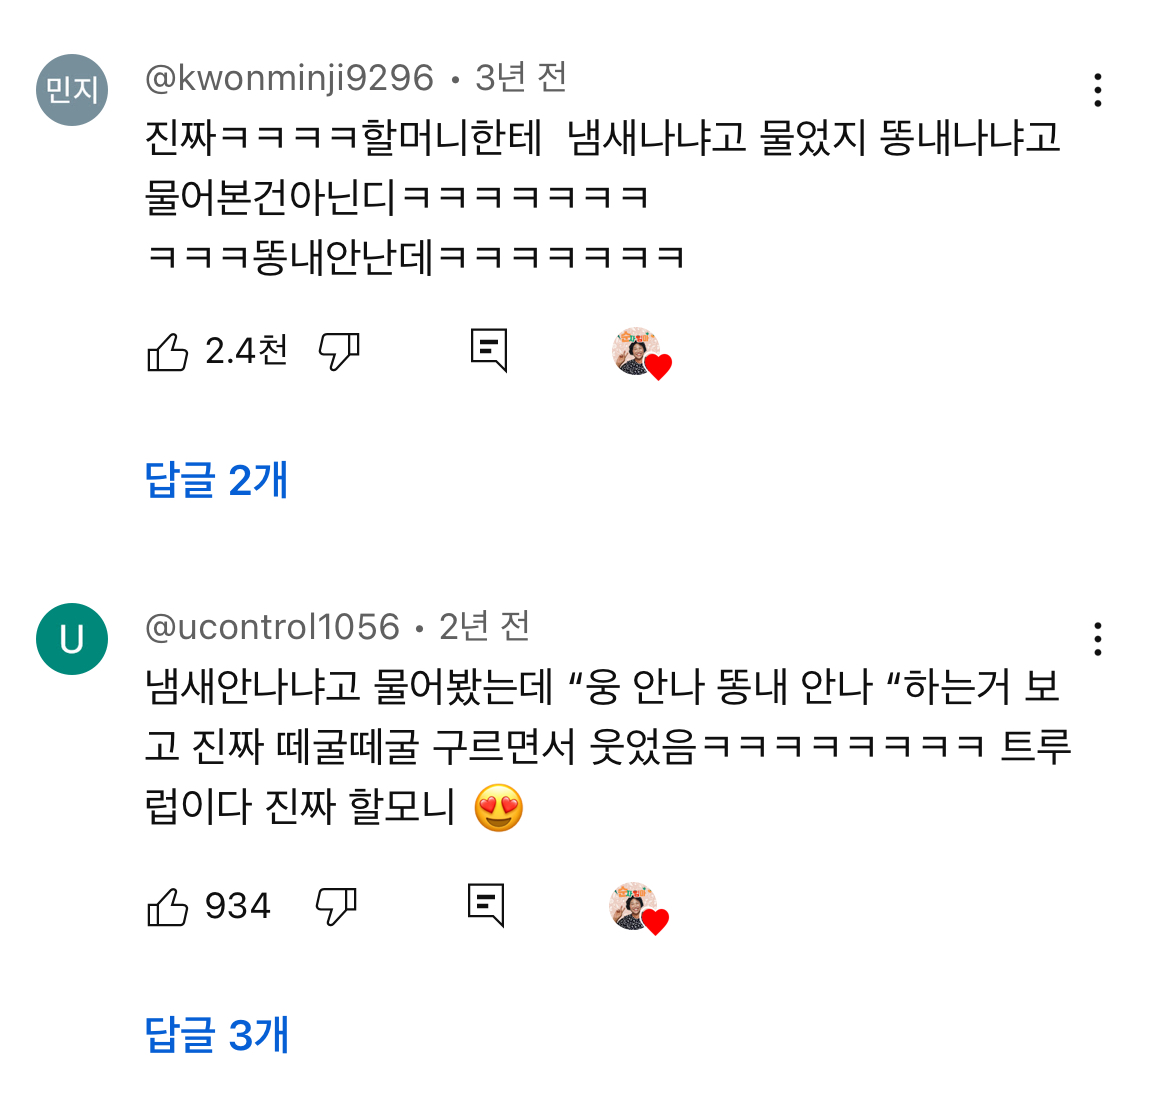Expand 답글 3개 replies
The image size is (1170, 1095).
tap(216, 1035)
